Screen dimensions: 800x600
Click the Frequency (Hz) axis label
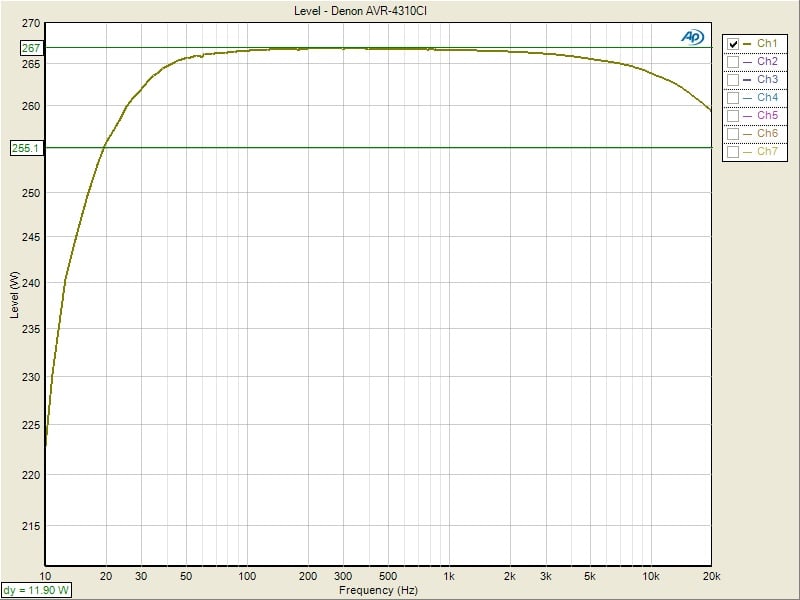coord(378,590)
